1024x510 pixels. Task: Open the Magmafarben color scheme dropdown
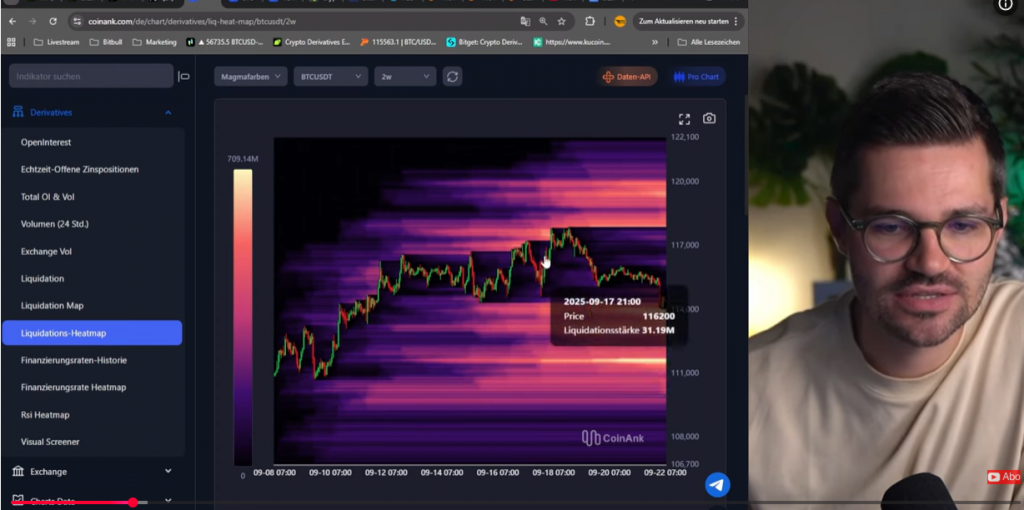point(250,77)
